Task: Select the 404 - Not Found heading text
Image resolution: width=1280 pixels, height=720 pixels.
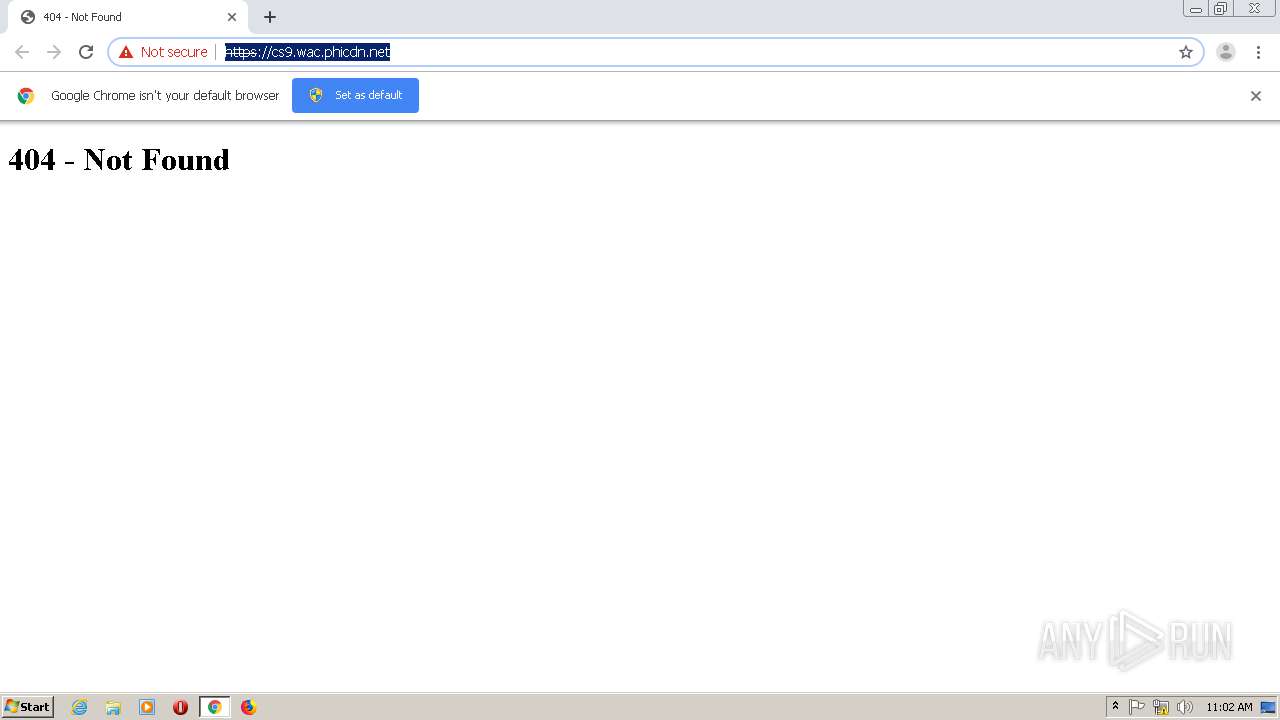Action: point(119,160)
